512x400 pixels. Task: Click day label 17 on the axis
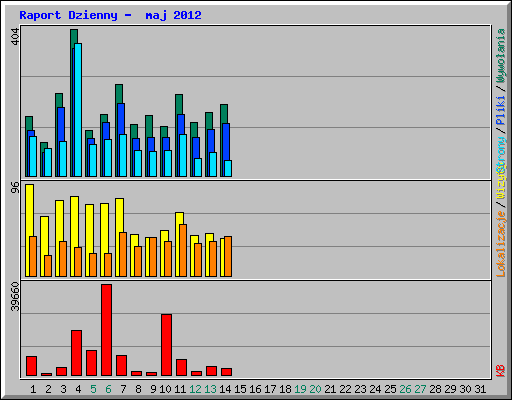click(x=270, y=389)
